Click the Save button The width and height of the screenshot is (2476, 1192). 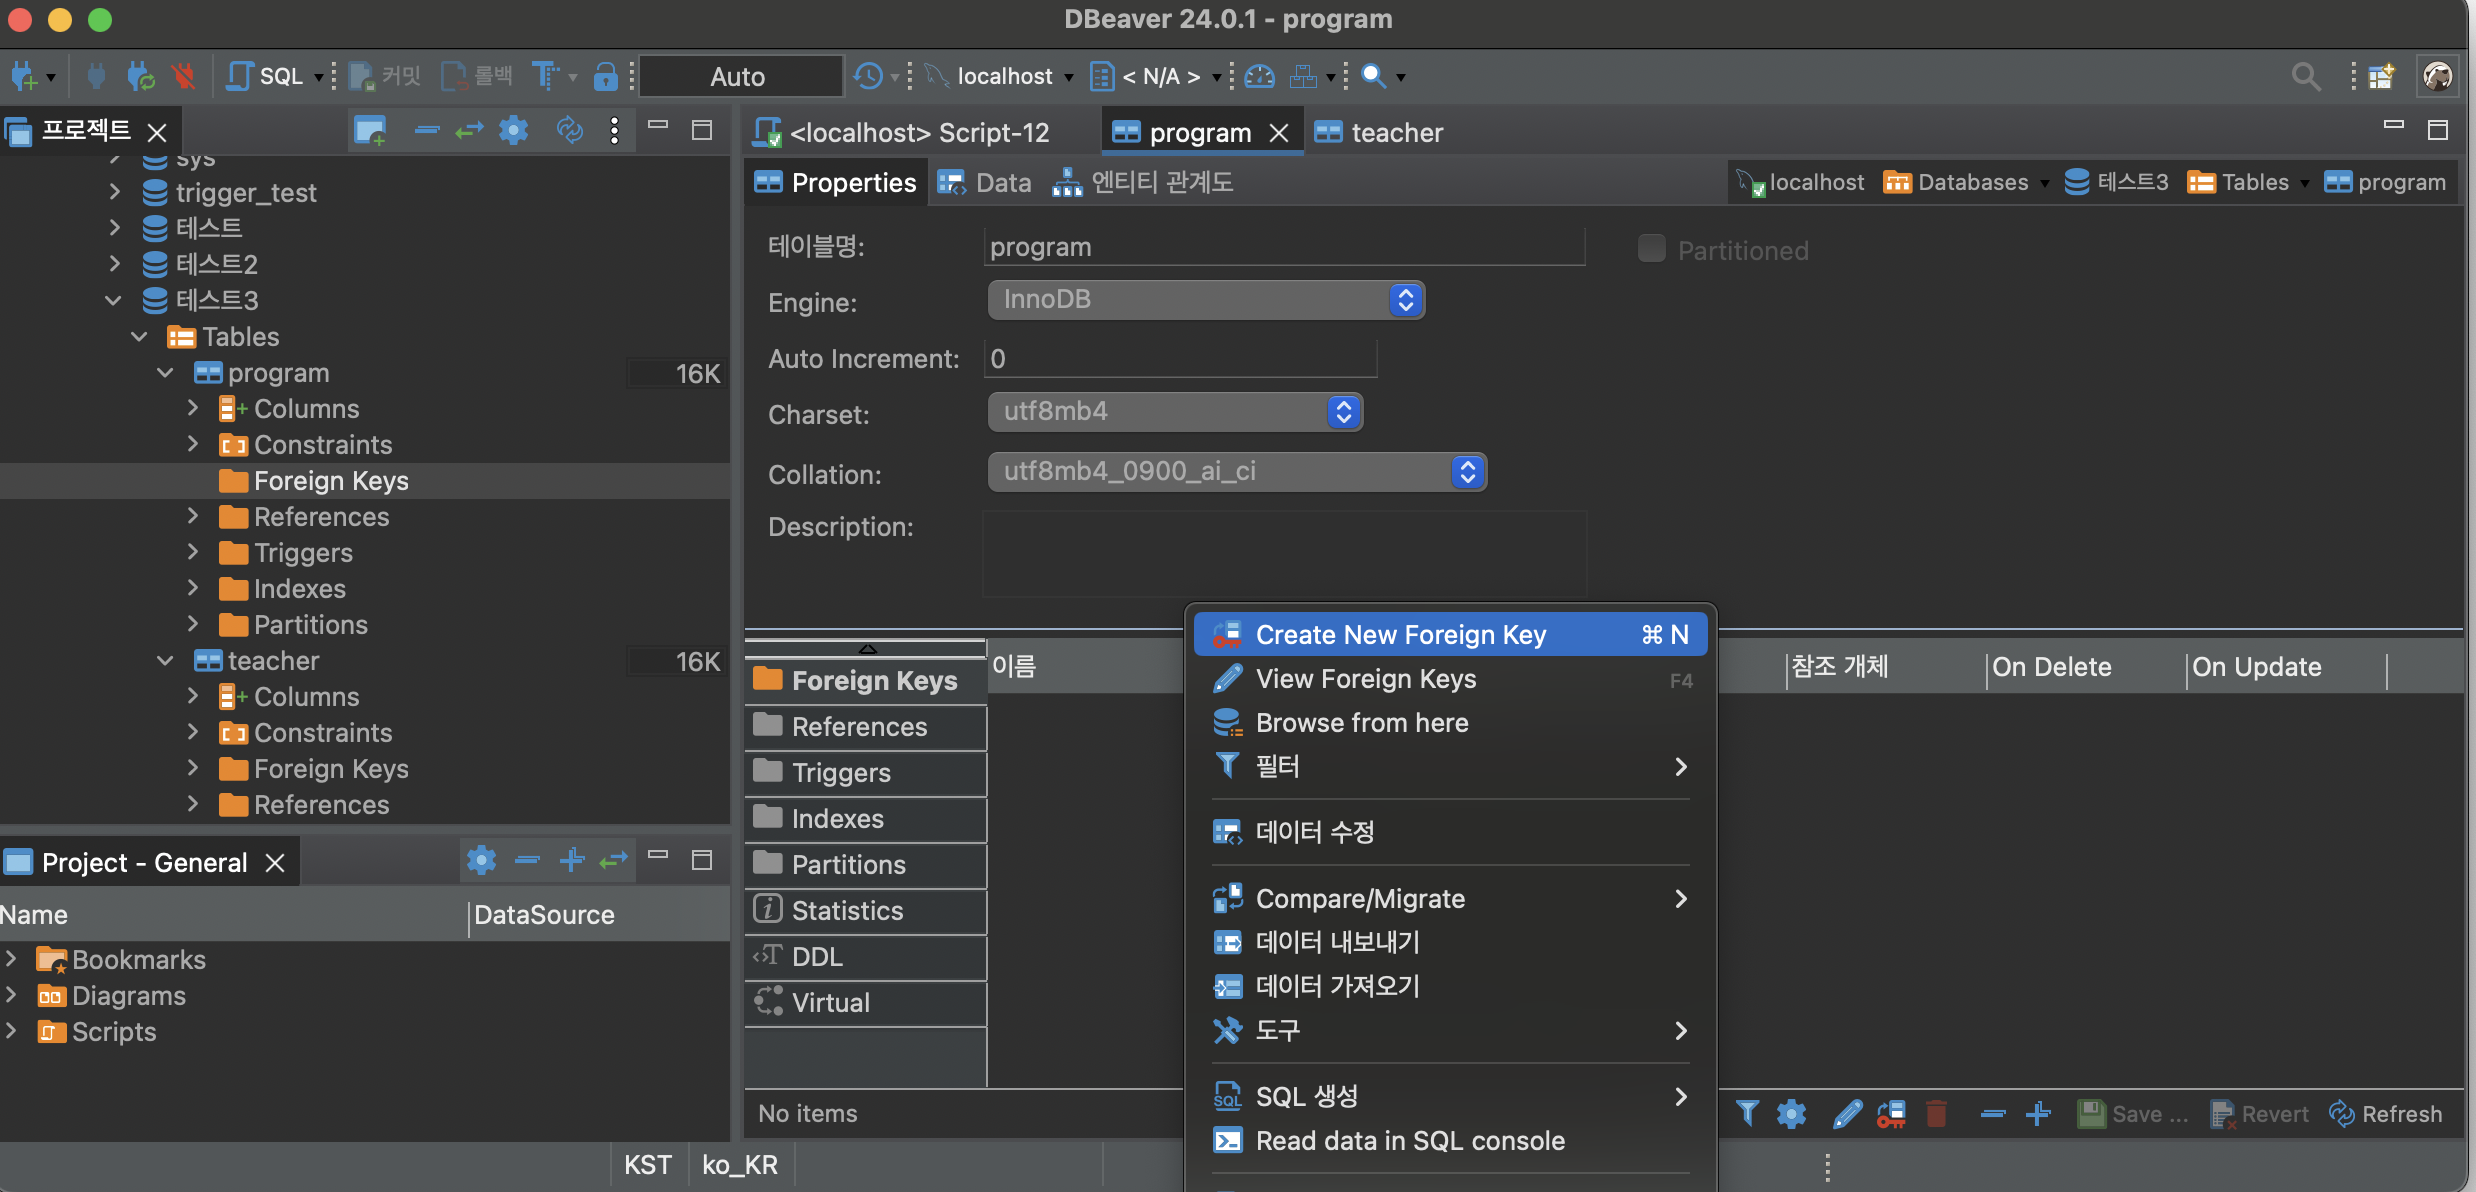click(2132, 1114)
